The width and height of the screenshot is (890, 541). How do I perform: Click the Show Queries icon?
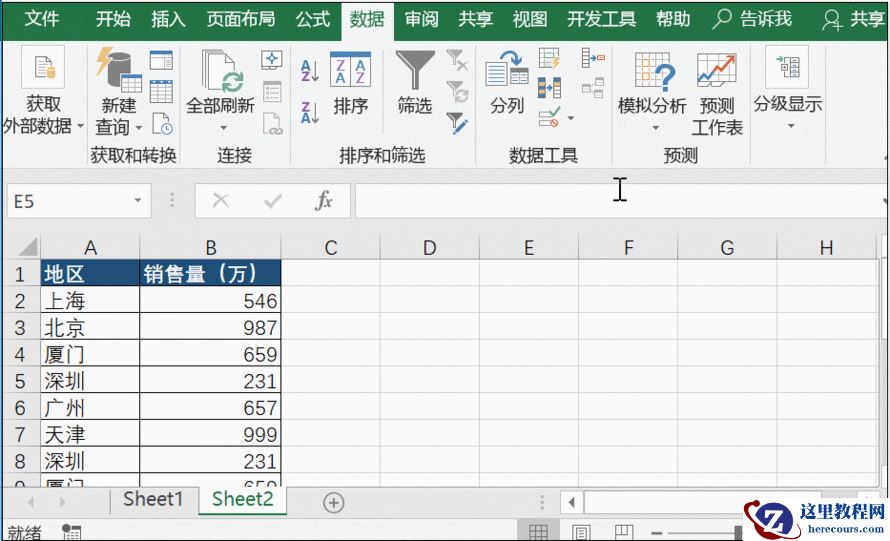(x=161, y=60)
